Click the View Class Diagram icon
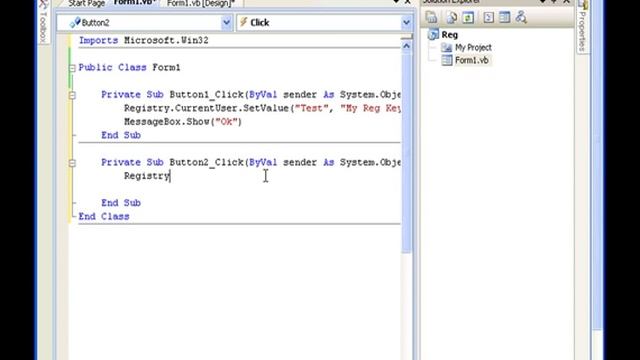This screenshot has height=360, width=640. click(521, 18)
